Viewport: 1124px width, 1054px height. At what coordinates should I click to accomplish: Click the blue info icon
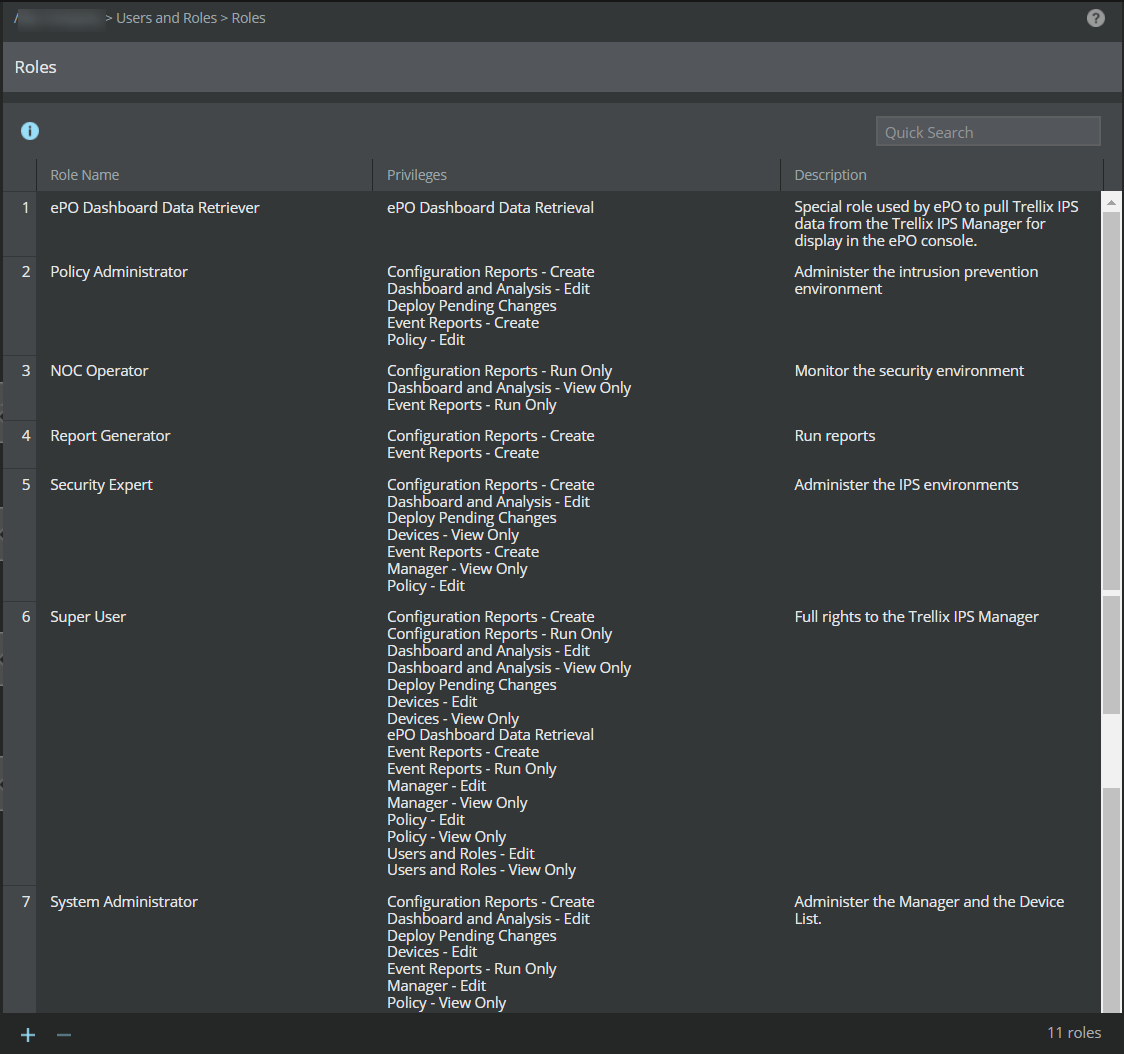click(x=29, y=131)
